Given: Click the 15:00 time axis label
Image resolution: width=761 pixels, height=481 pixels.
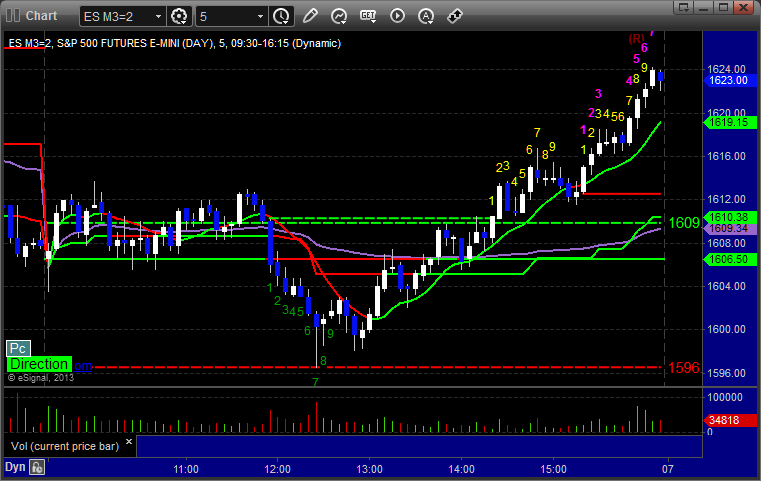Looking at the screenshot, I should [553, 469].
